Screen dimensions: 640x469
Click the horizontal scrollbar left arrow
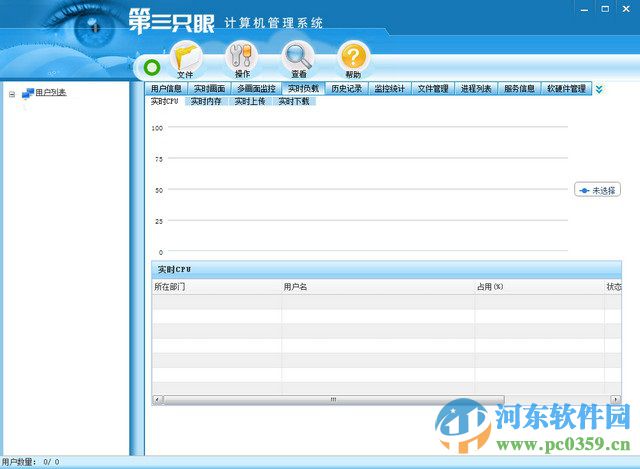[157, 399]
